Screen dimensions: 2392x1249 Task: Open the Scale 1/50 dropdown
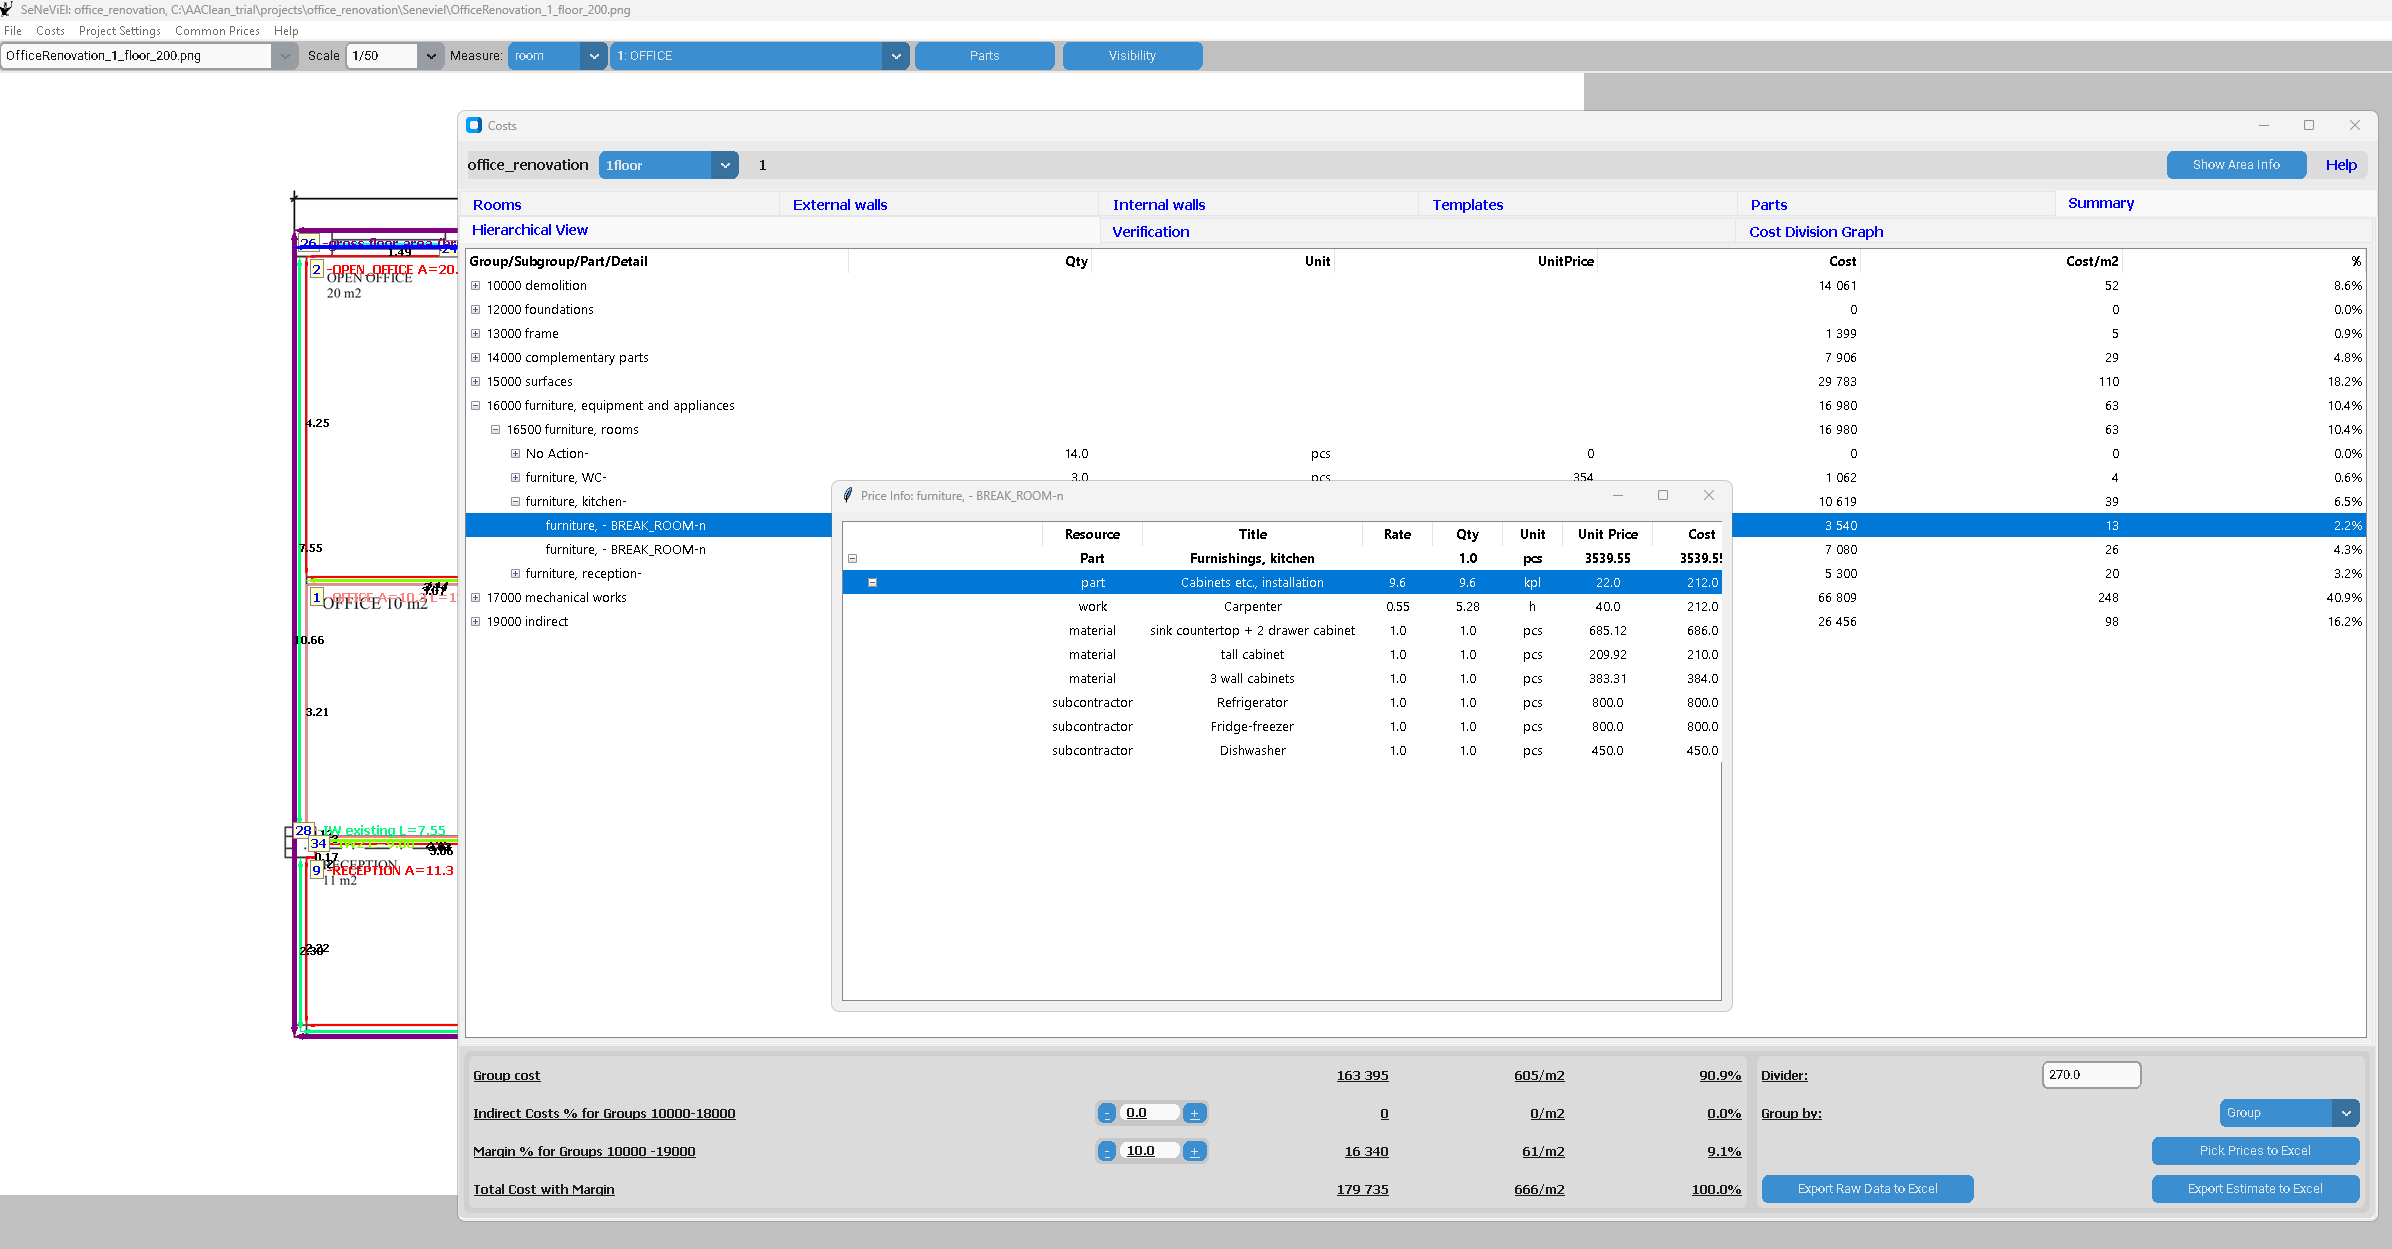[431, 56]
